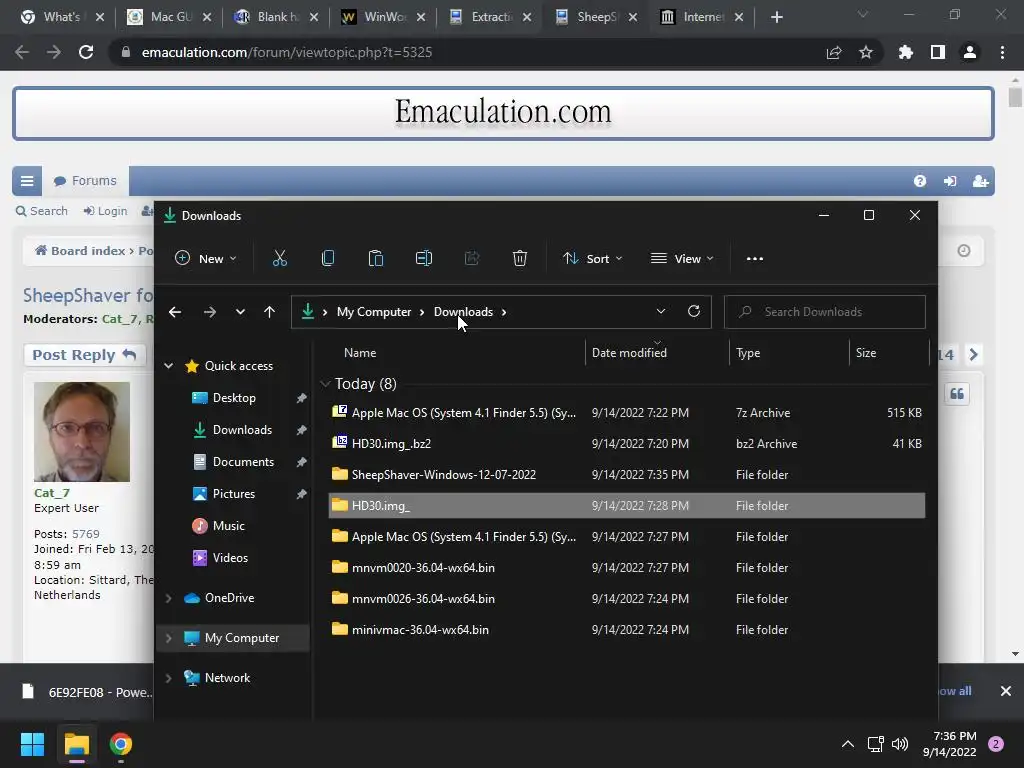Bookmark this page with the star icon
Viewport: 1024px width, 768px height.
click(x=866, y=52)
